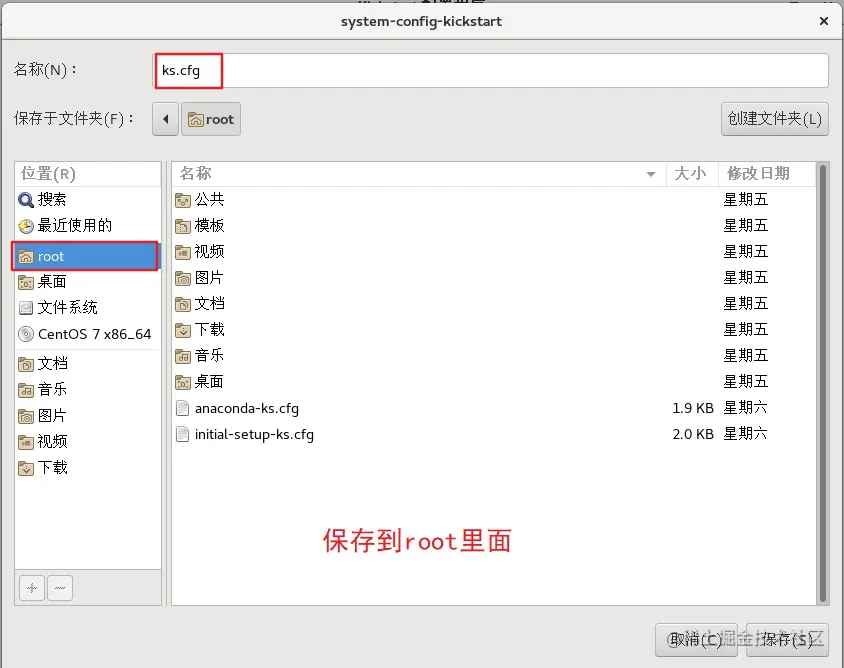The height and width of the screenshot is (668, 844).
Task: Select the 图片 bookmark in the sidebar
Action: tap(88, 416)
